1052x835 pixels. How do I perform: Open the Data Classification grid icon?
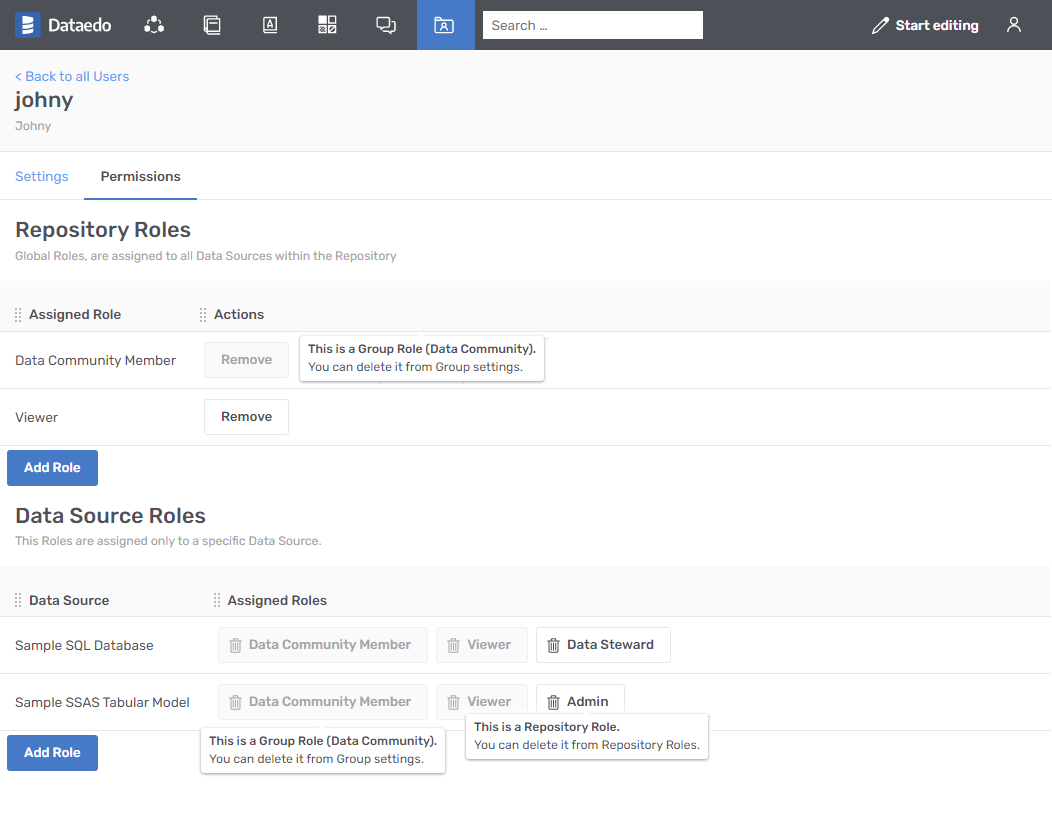click(x=327, y=25)
